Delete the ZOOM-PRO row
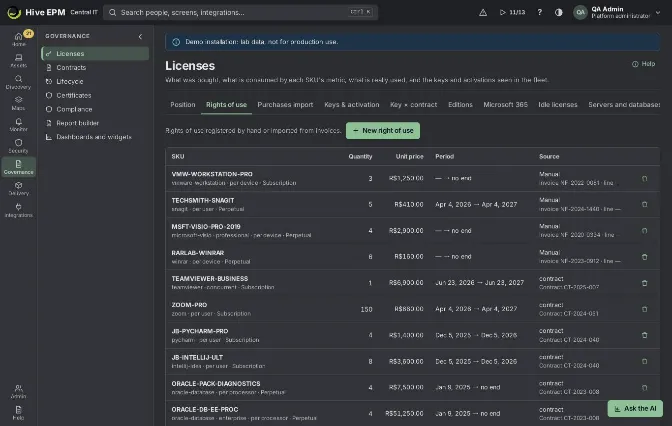Image resolution: width=672 pixels, height=426 pixels. click(644, 309)
